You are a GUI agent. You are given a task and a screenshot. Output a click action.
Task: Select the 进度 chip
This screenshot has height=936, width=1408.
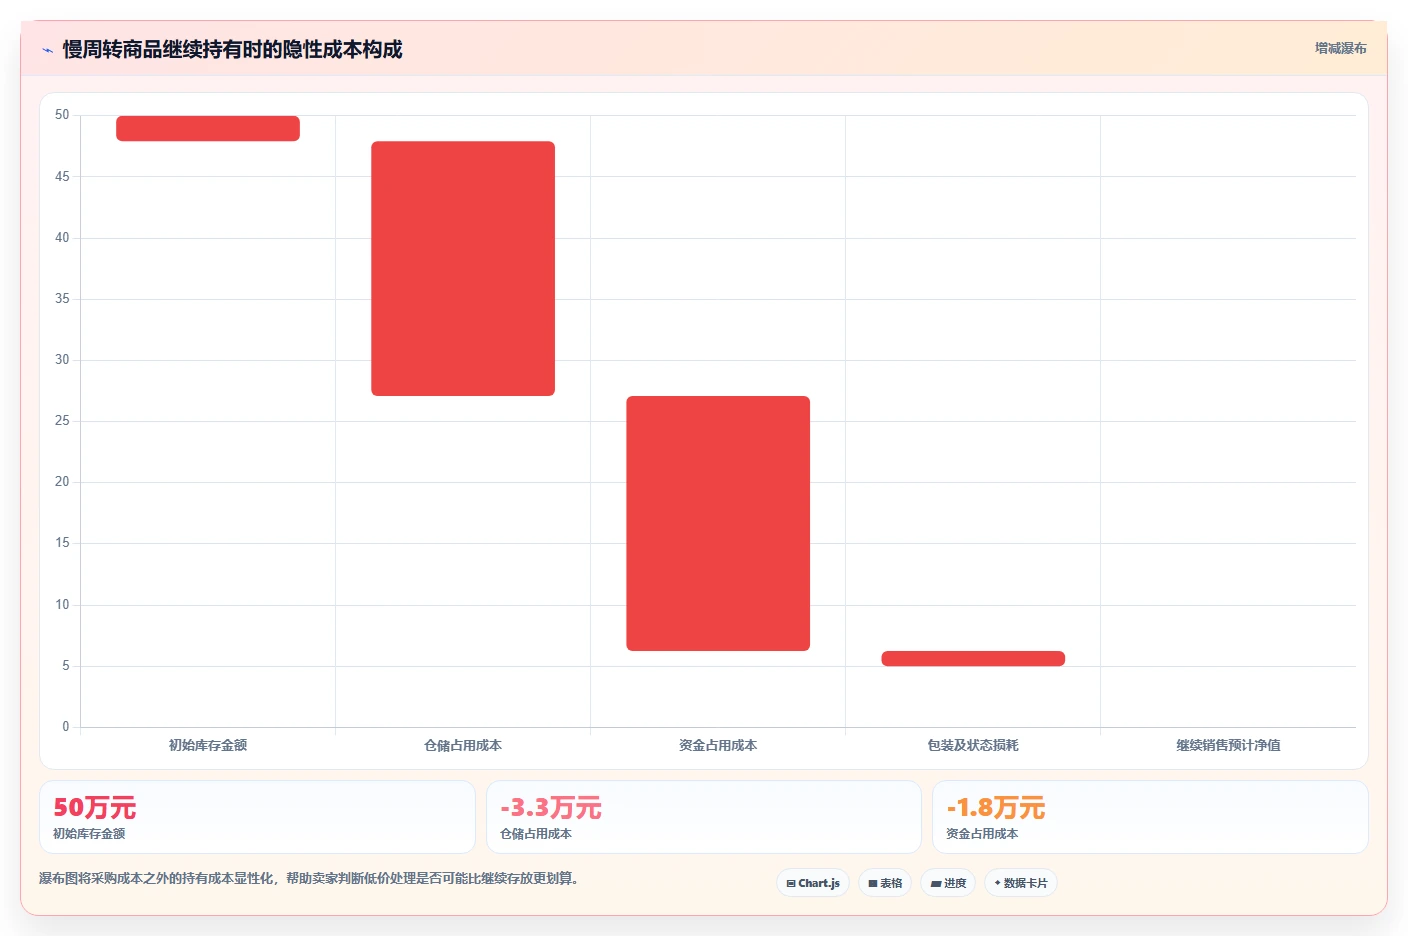pos(948,883)
